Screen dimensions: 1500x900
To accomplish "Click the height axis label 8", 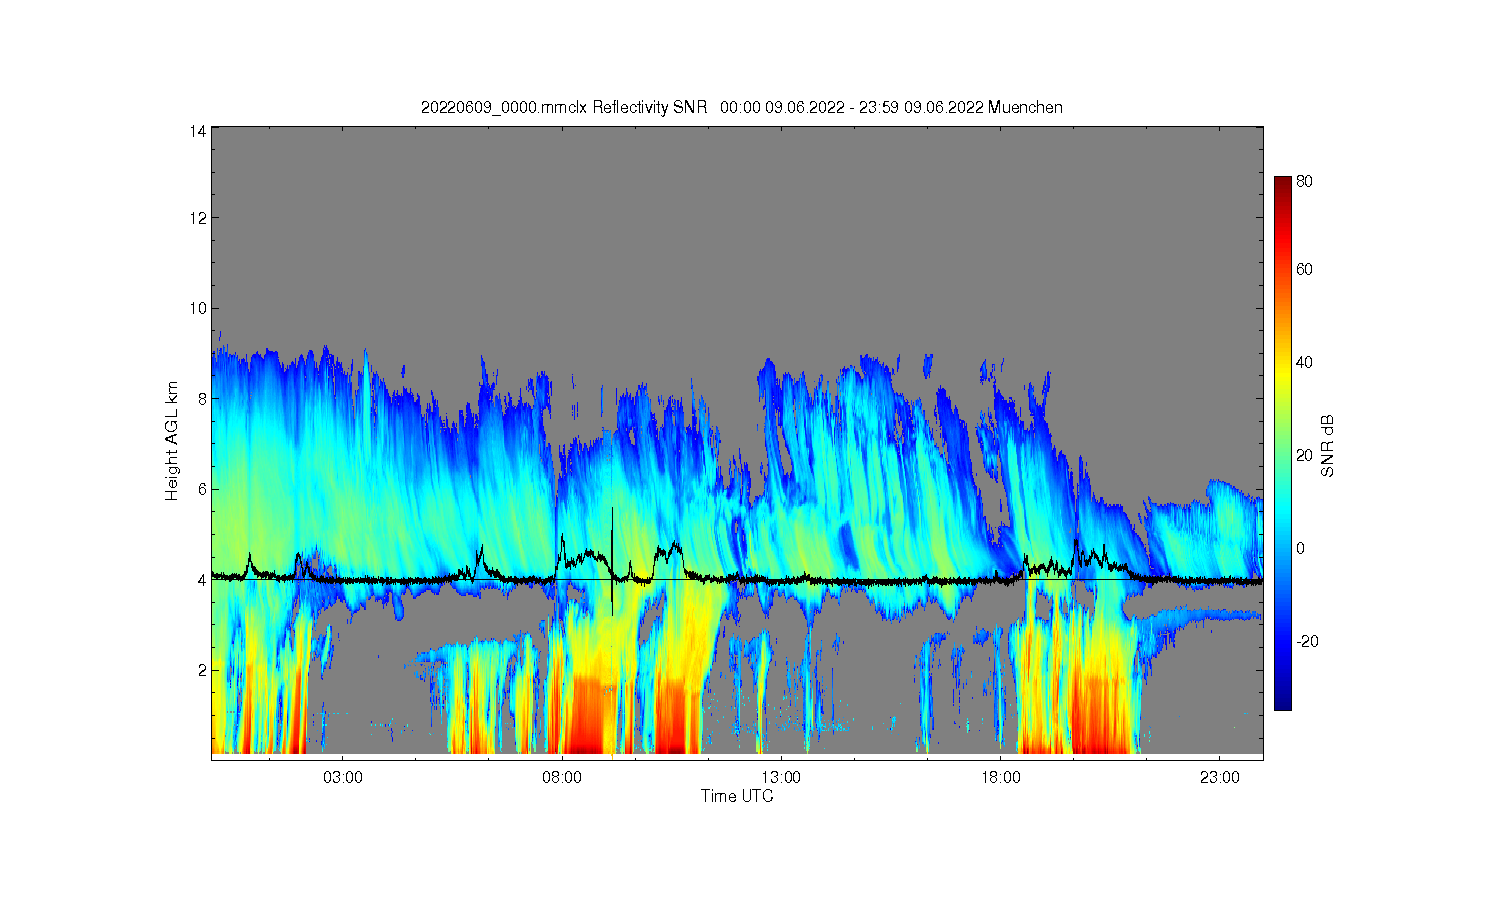I will (202, 399).
